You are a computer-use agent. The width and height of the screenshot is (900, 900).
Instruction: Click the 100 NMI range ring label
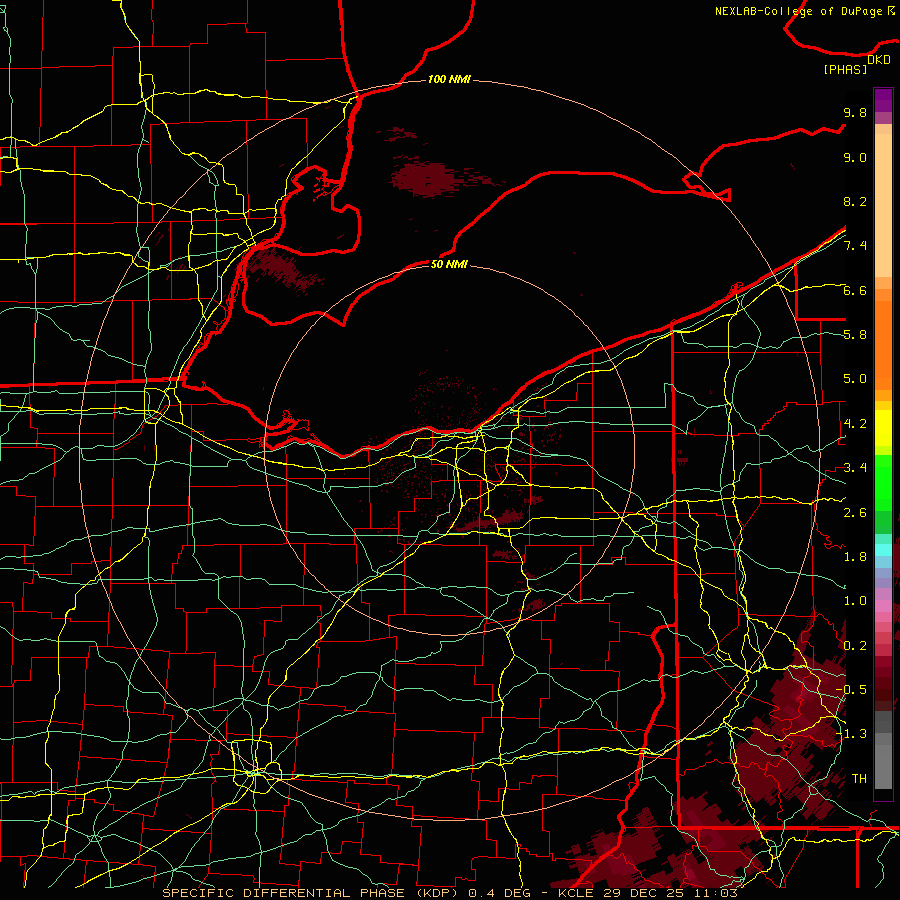(x=449, y=79)
